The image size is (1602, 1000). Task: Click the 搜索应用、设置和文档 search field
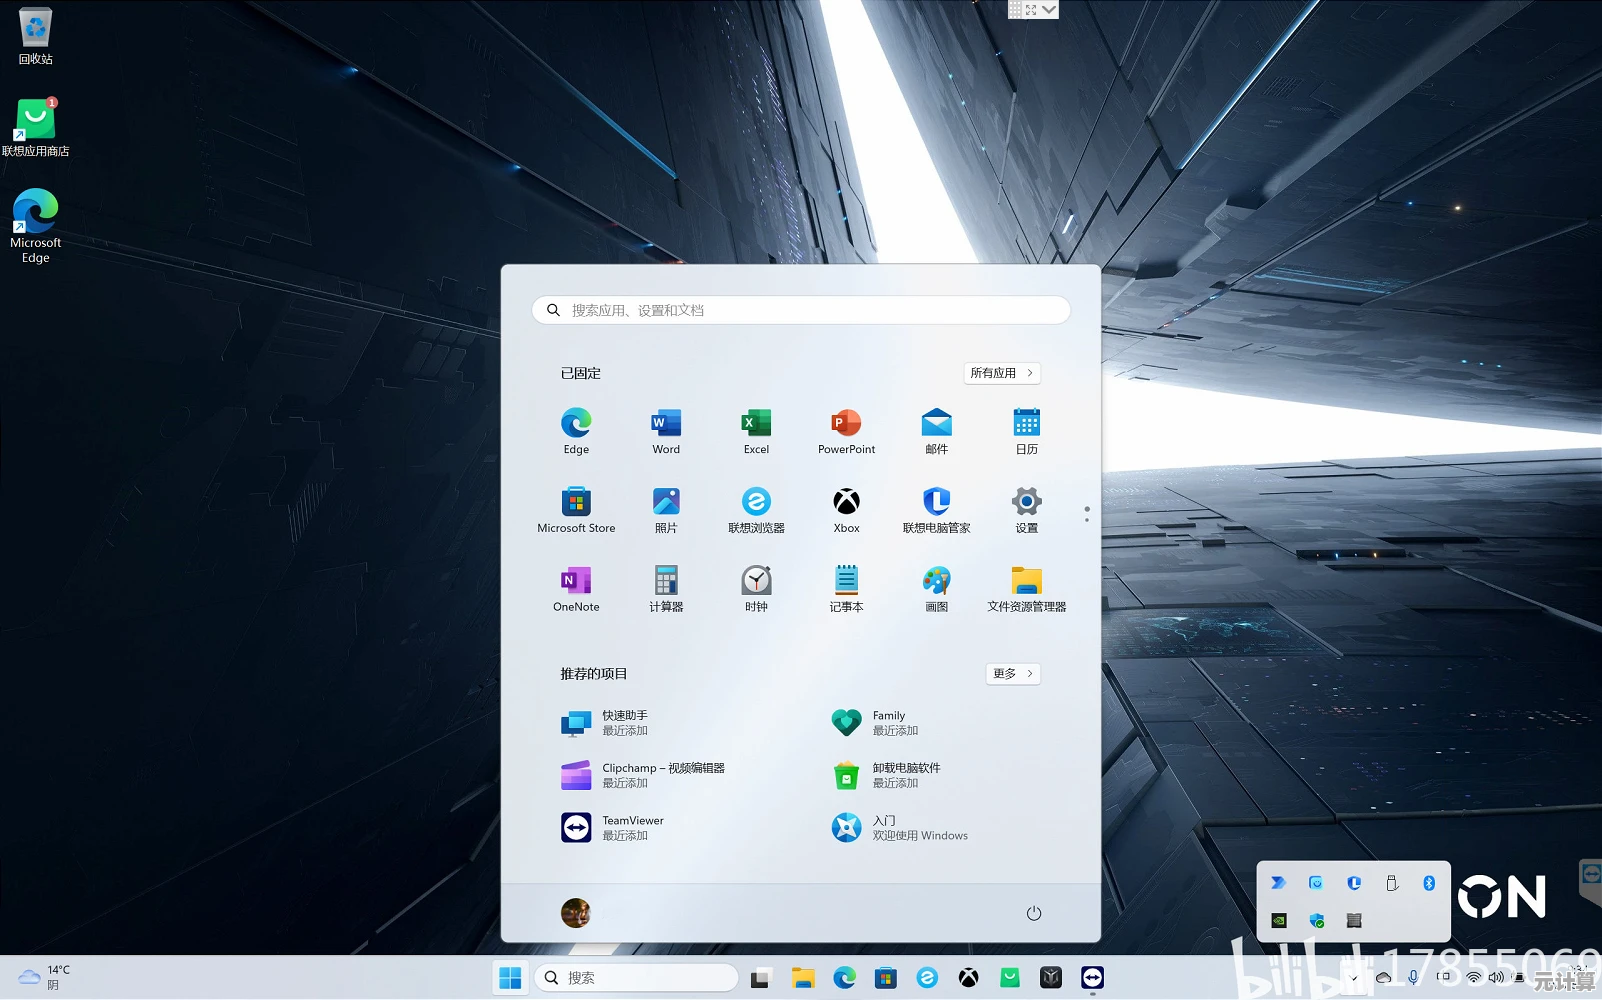click(x=801, y=310)
